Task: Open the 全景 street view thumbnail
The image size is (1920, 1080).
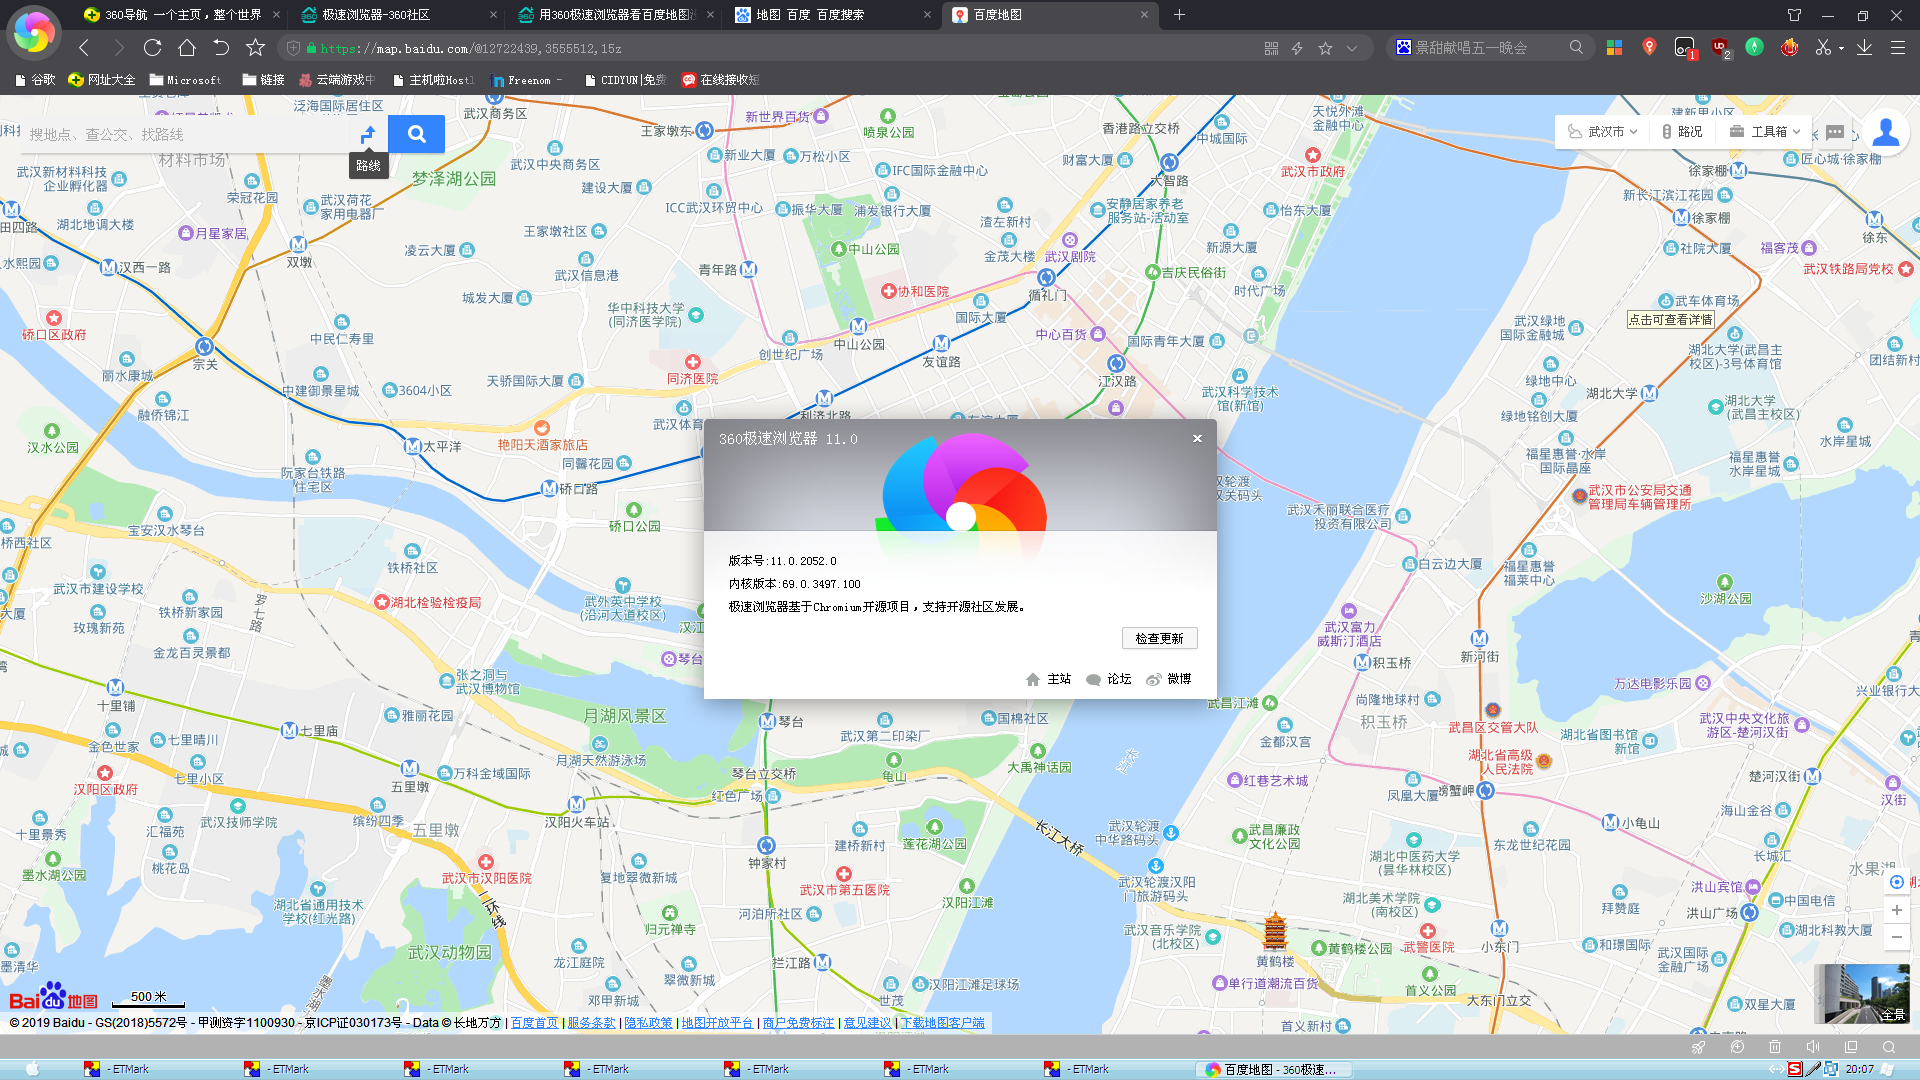Action: pos(1862,993)
